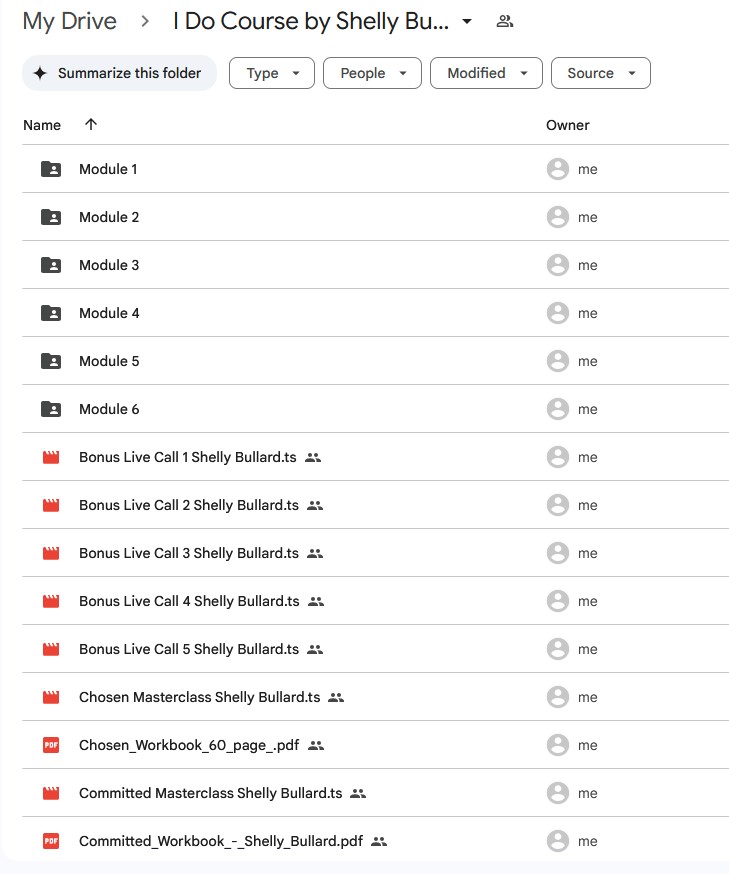
Task: Open the Modified filter dropdown
Action: tap(487, 73)
